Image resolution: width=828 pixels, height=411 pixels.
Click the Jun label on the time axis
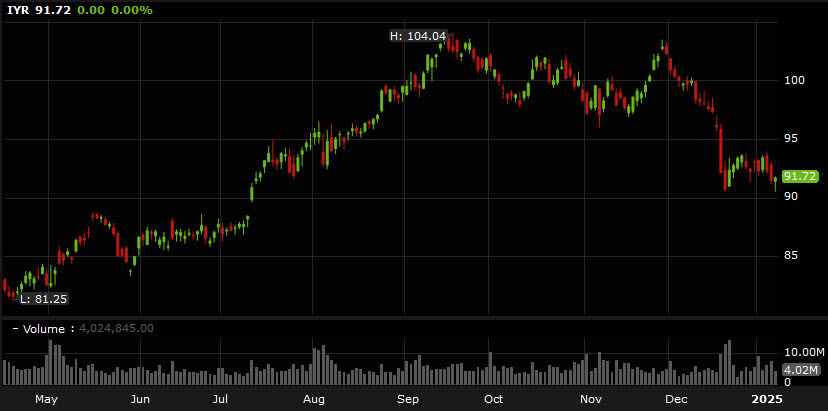(x=140, y=399)
